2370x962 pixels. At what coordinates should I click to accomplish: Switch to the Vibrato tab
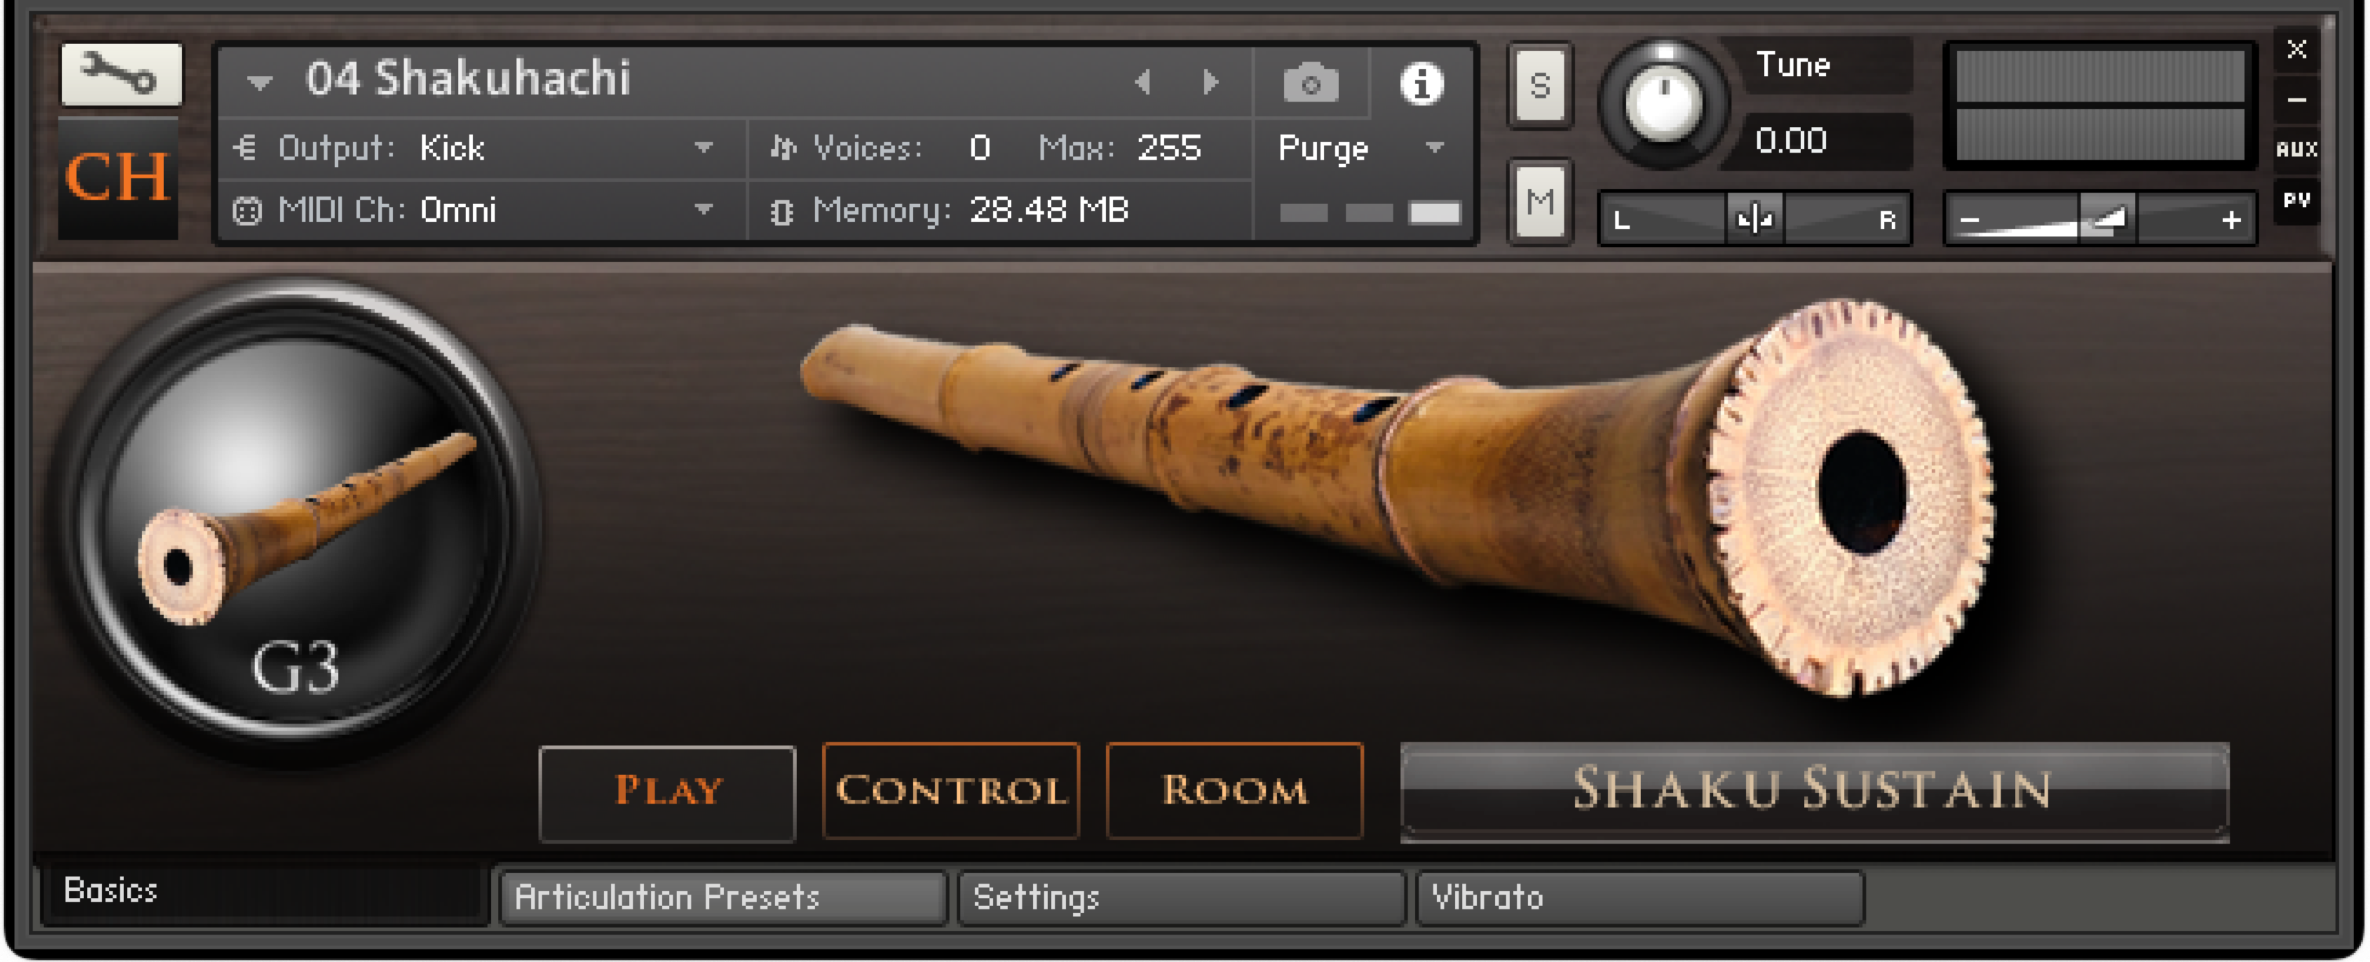click(x=1640, y=897)
